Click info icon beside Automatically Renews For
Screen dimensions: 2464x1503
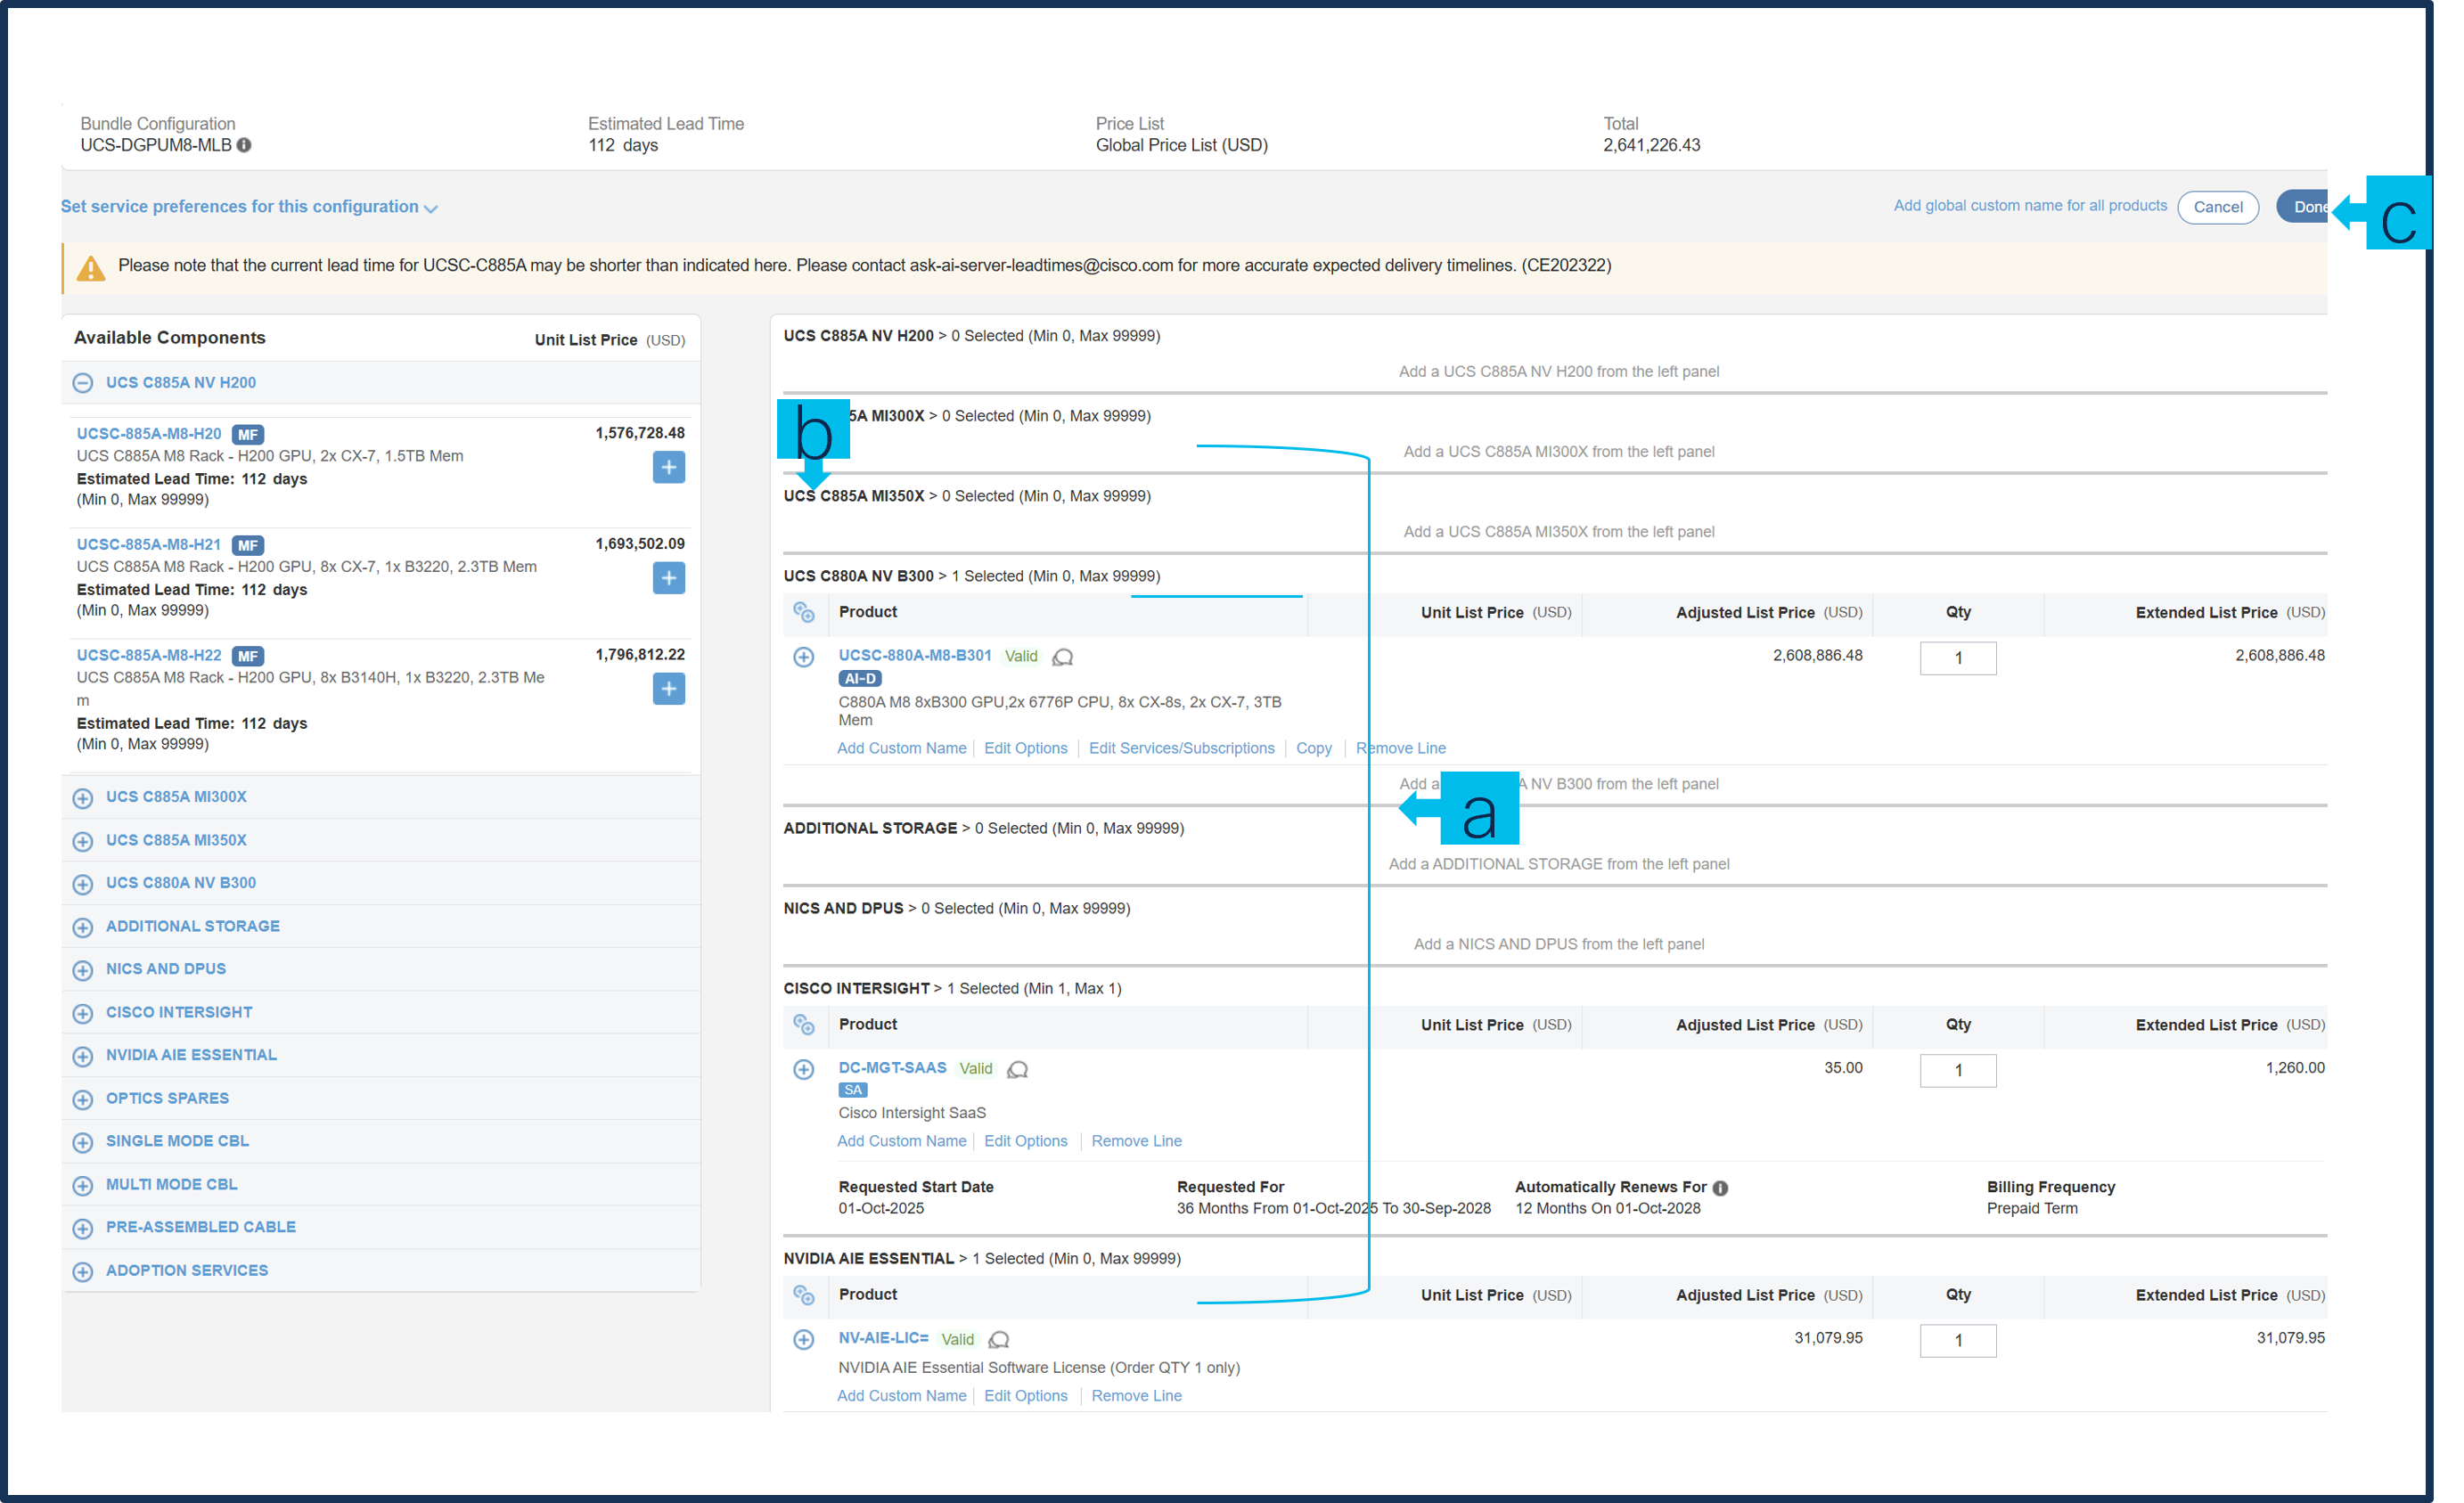point(1720,1188)
